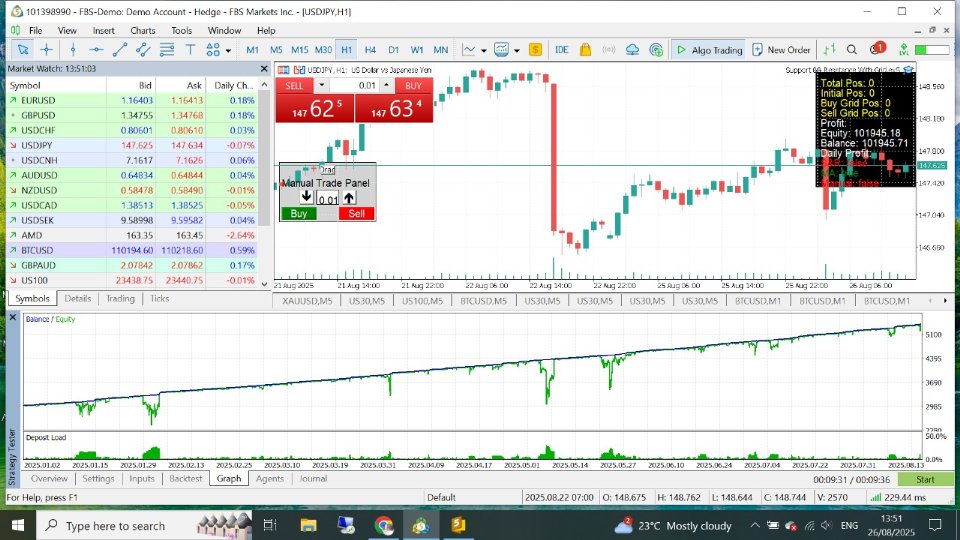This screenshot has width=960, height=540.
Task: Open chart type line icon
Action: tap(469, 50)
